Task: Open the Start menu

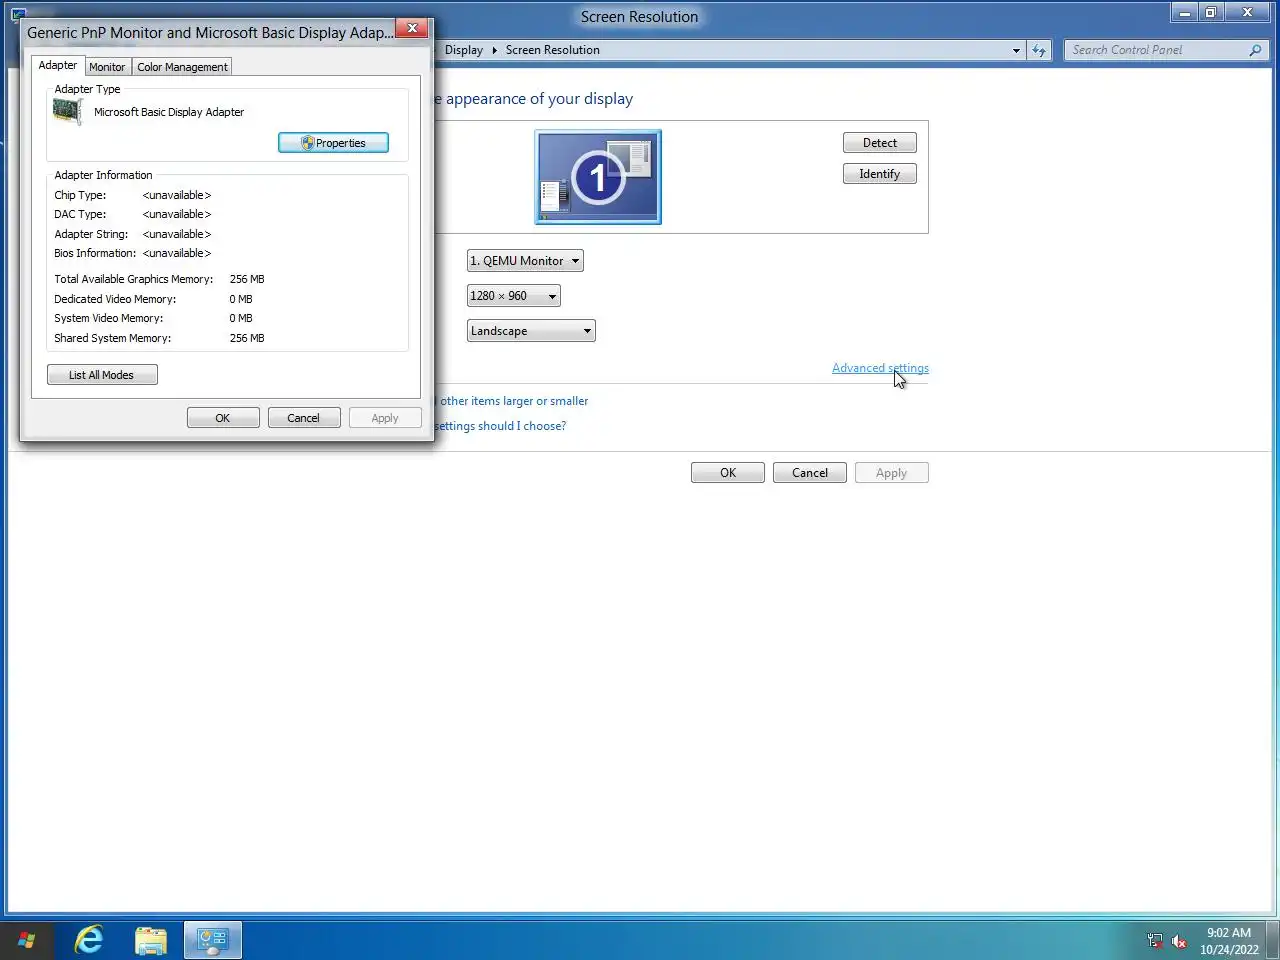Action: (27, 941)
